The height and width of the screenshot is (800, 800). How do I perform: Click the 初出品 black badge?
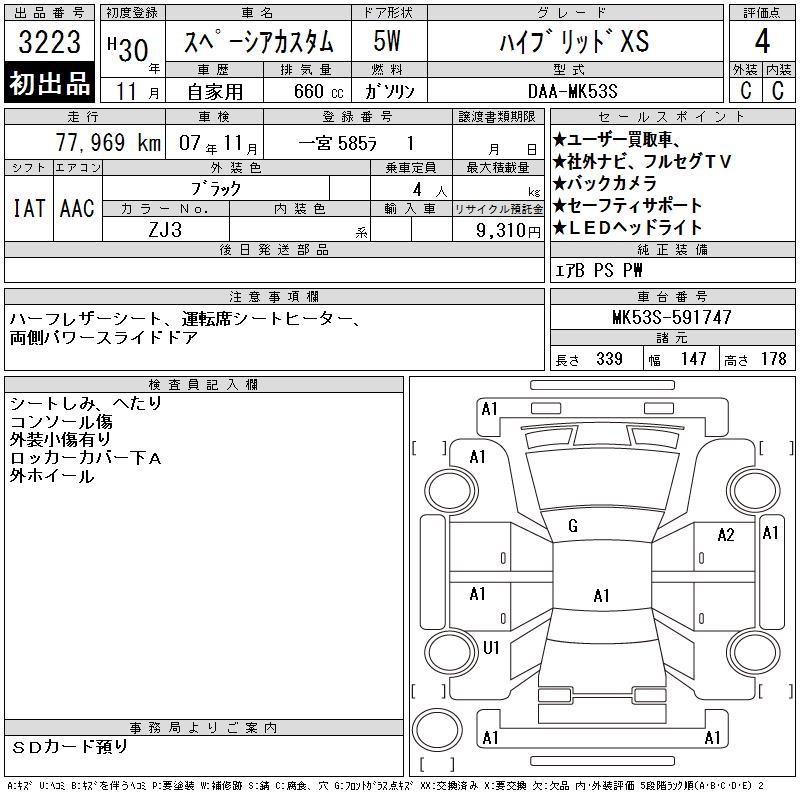click(50, 84)
